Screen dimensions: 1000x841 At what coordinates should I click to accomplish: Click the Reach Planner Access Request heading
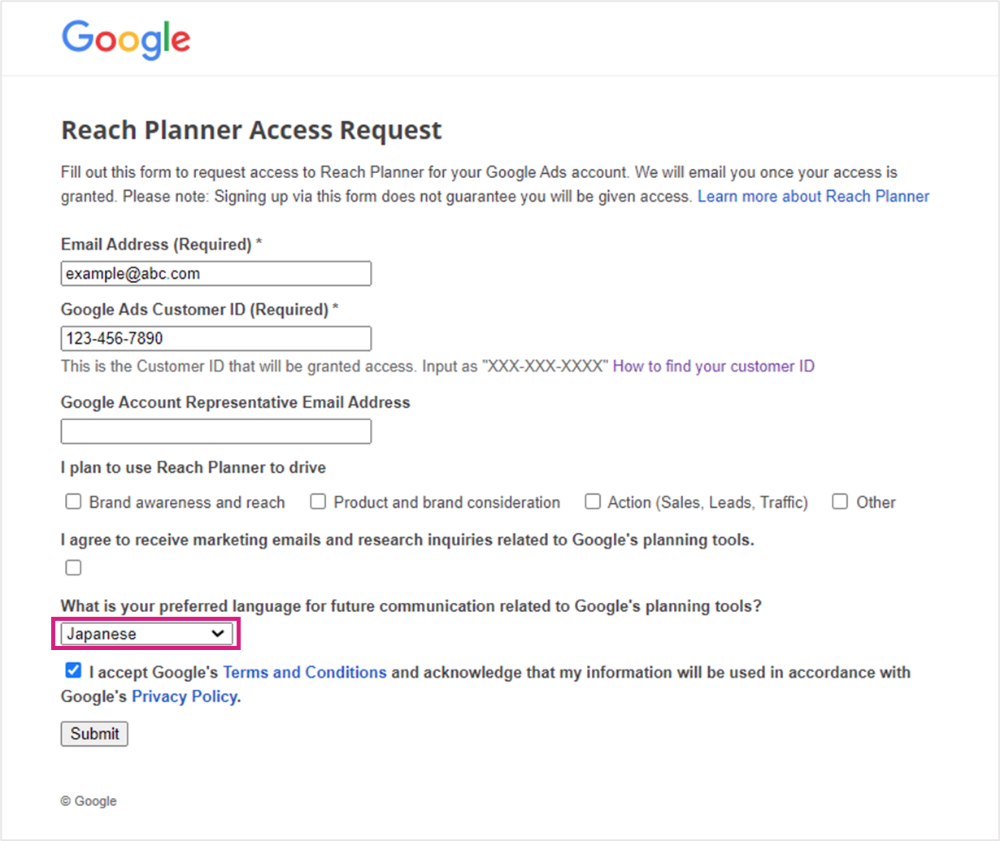point(251,130)
